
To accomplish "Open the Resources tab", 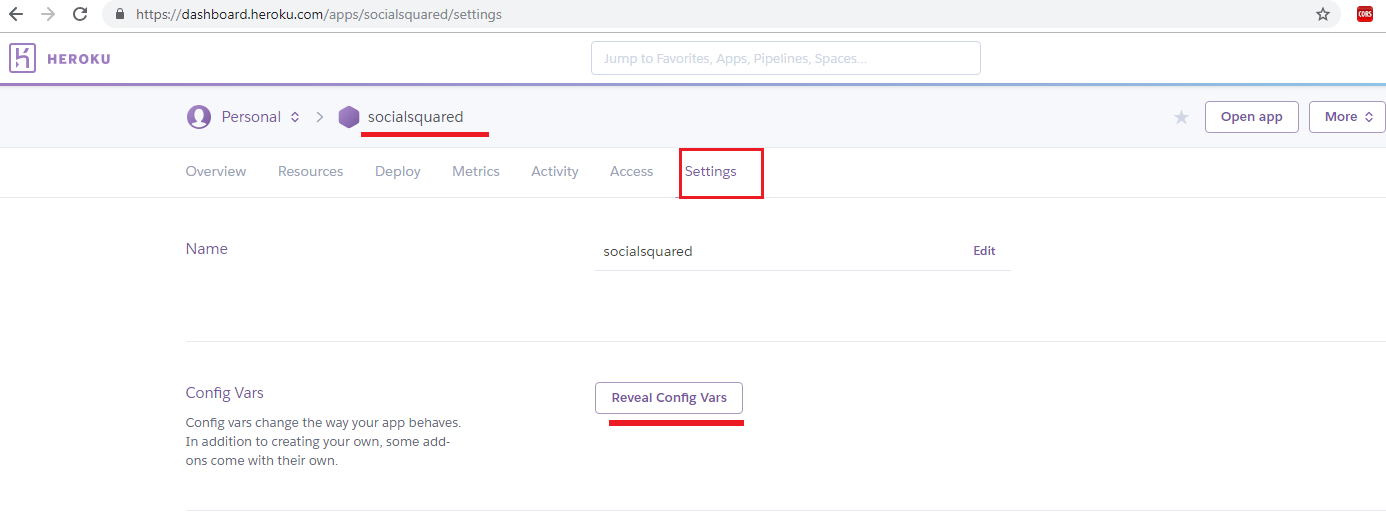I will point(310,172).
